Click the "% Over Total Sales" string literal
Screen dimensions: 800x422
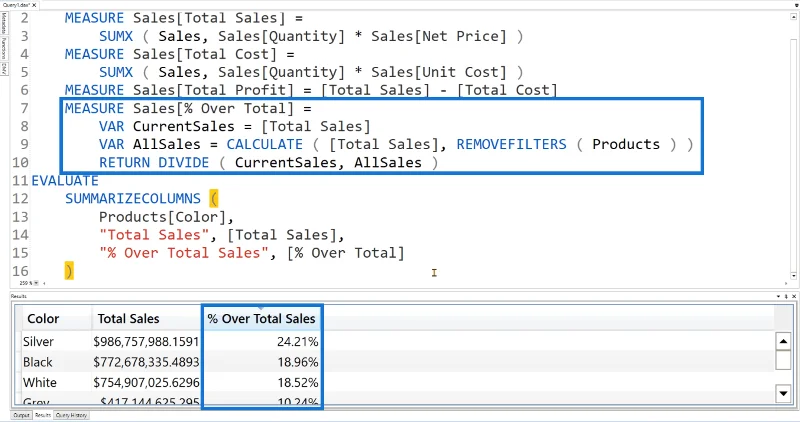[x=184, y=253]
